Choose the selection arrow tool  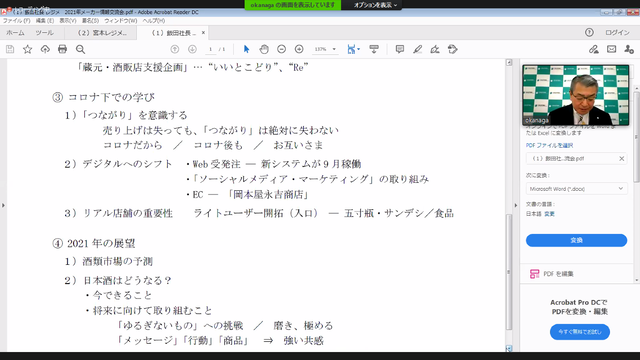[246, 49]
